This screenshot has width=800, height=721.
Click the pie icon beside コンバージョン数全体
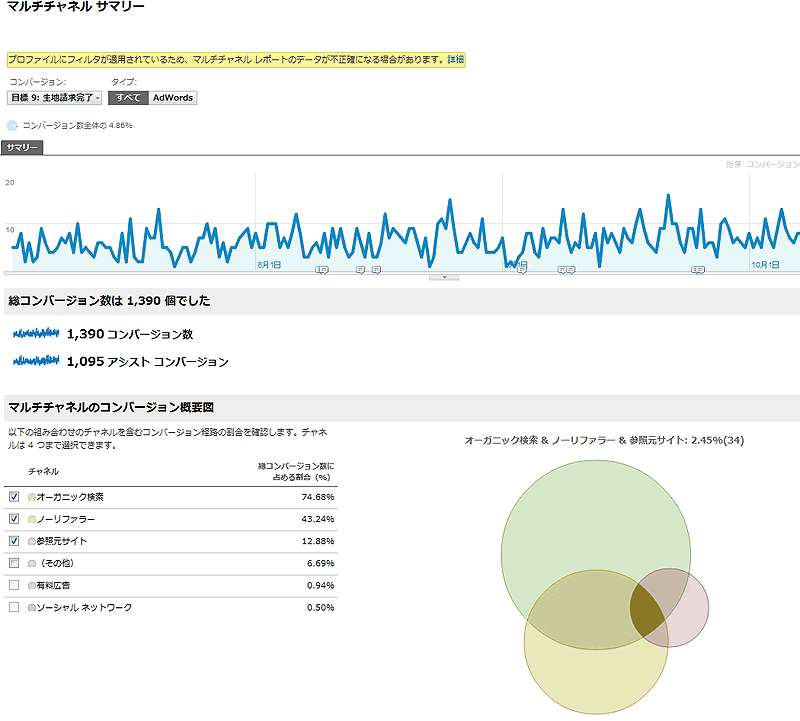click(13, 126)
